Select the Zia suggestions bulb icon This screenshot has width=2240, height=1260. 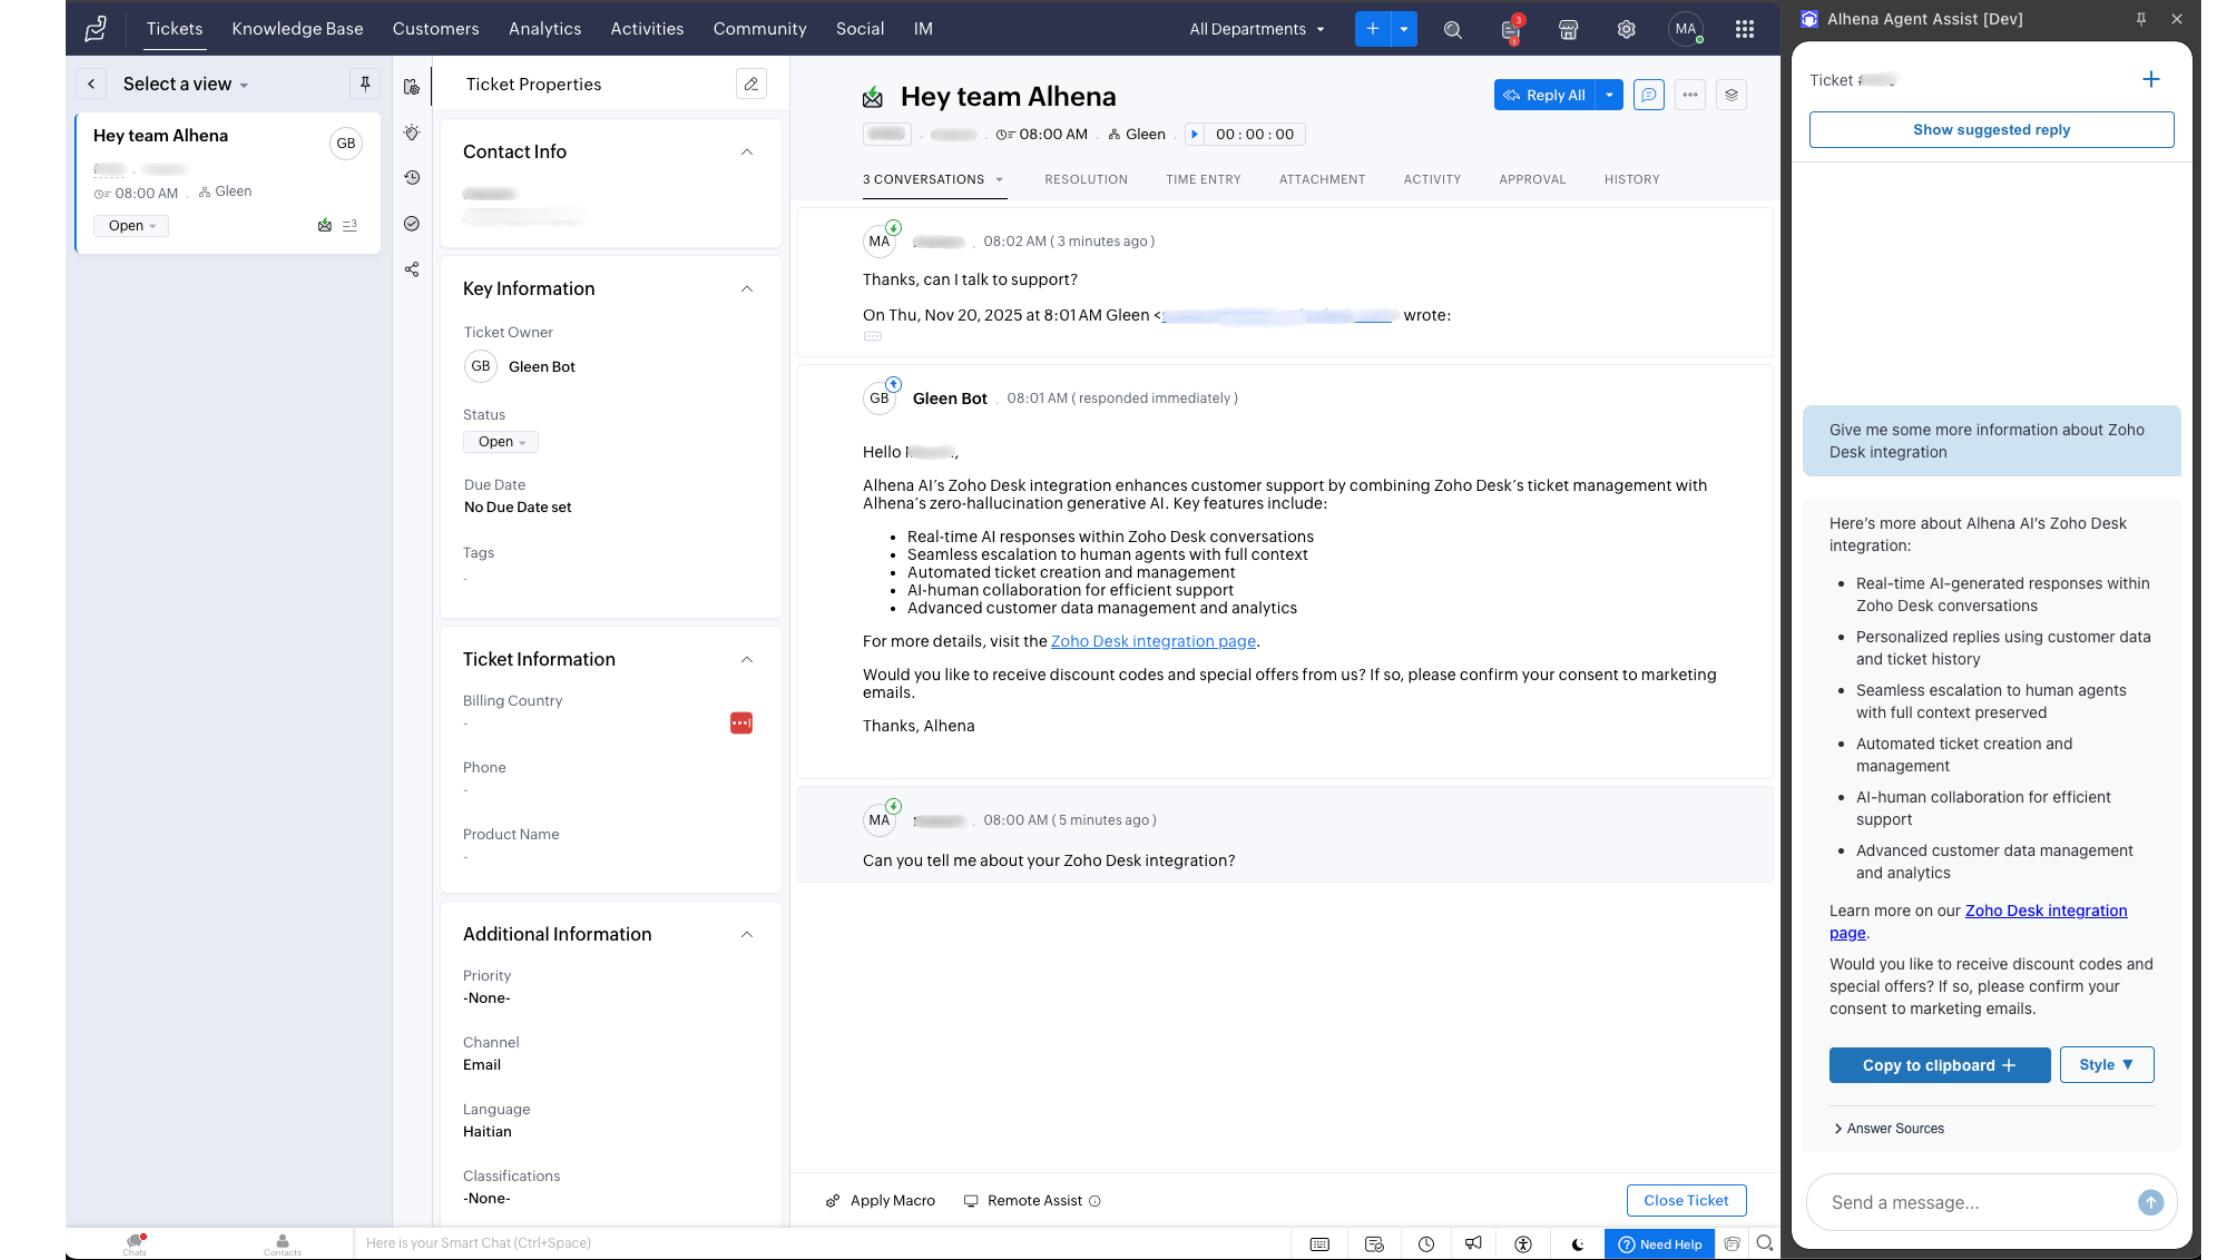click(410, 131)
